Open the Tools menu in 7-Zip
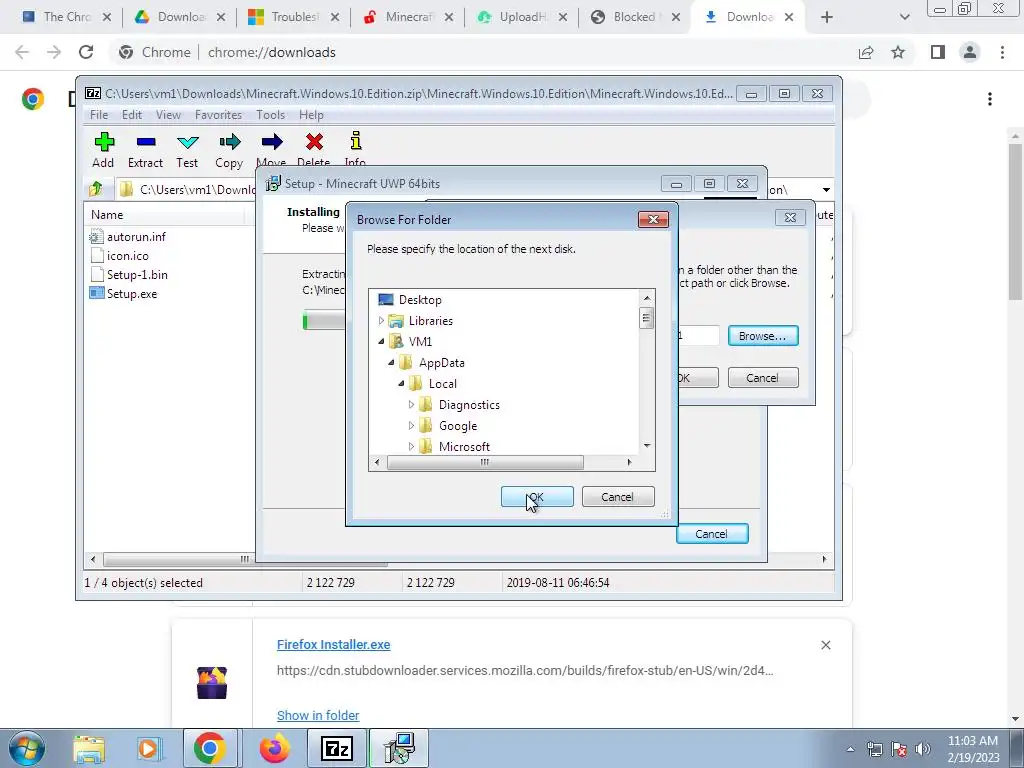This screenshot has height=768, width=1024. point(270,115)
